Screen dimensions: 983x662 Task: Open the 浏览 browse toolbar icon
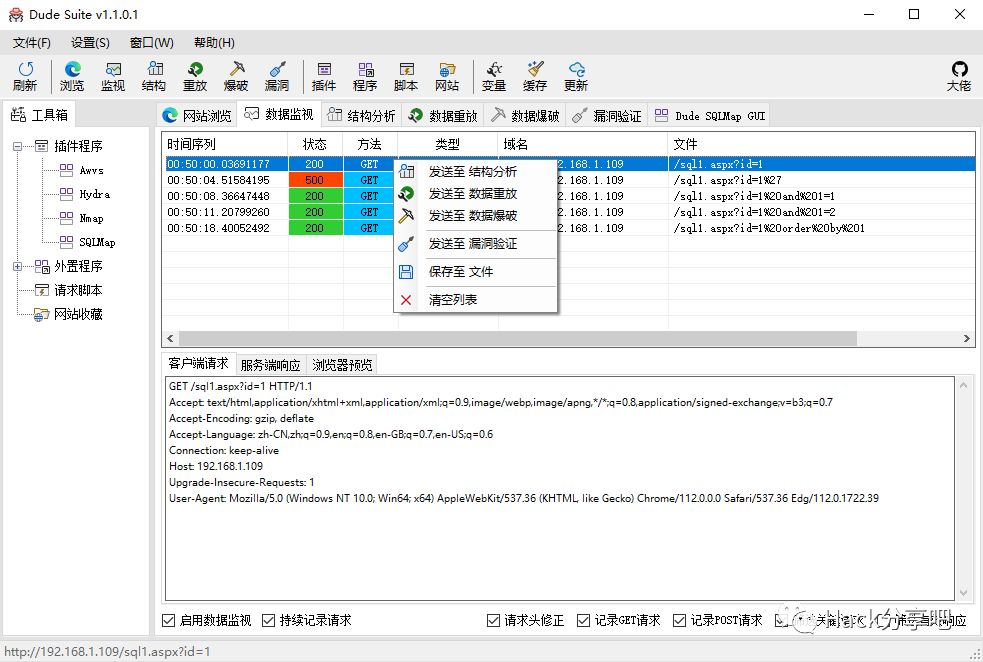71,76
